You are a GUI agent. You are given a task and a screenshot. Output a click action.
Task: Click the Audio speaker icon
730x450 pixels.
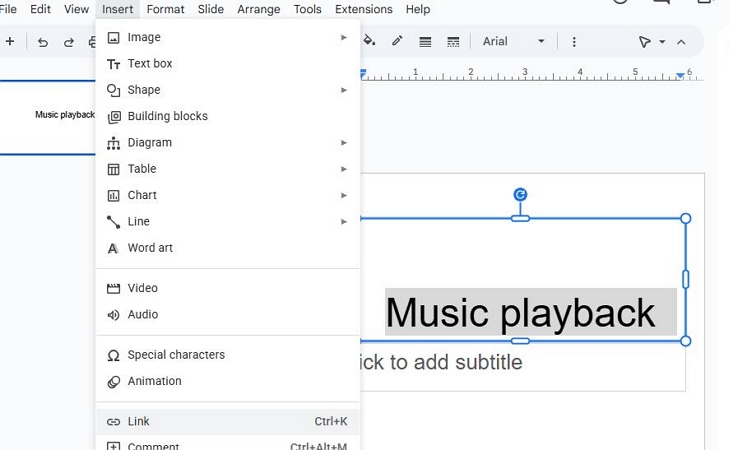coord(114,315)
